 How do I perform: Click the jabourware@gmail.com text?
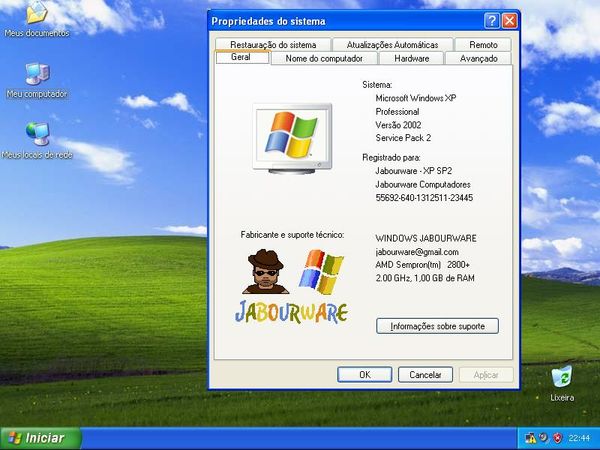(x=417, y=252)
